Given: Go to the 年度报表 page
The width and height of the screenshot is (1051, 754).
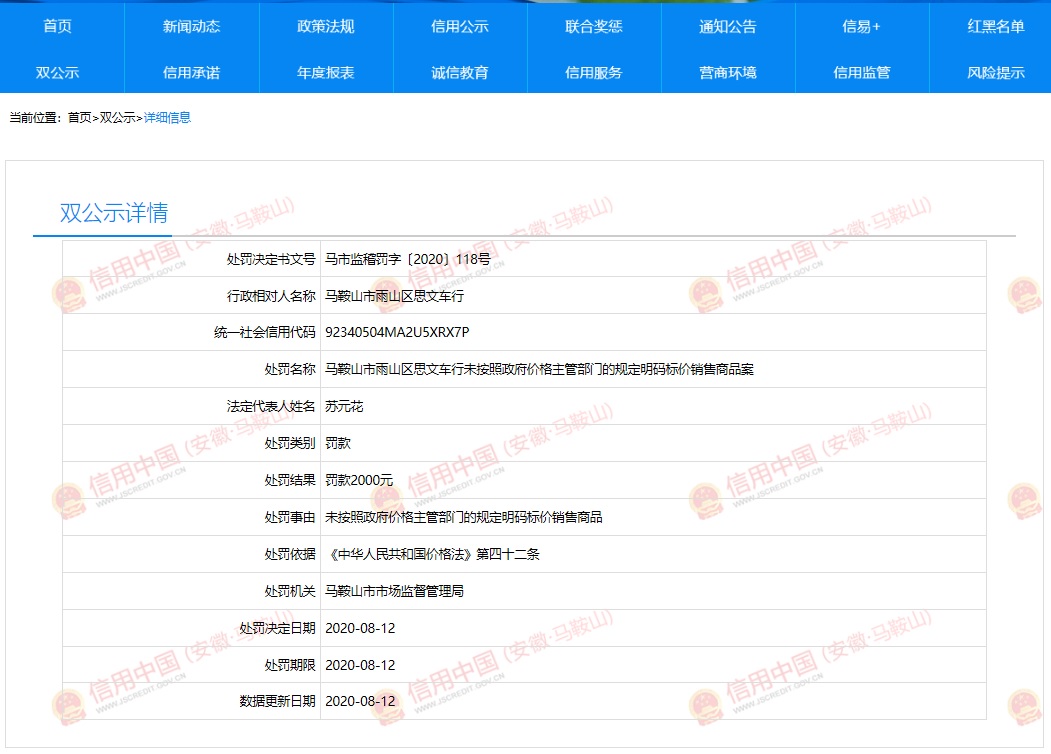Looking at the screenshot, I should coord(325,73).
